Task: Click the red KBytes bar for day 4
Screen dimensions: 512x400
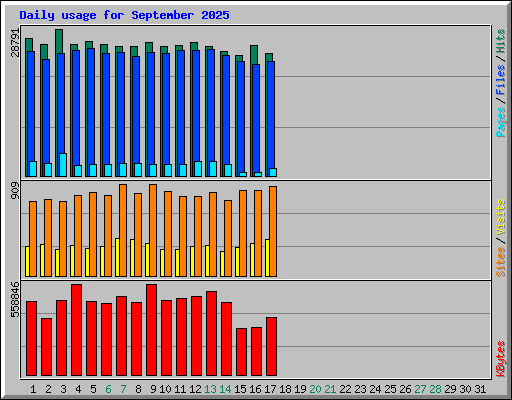Action: [76, 330]
